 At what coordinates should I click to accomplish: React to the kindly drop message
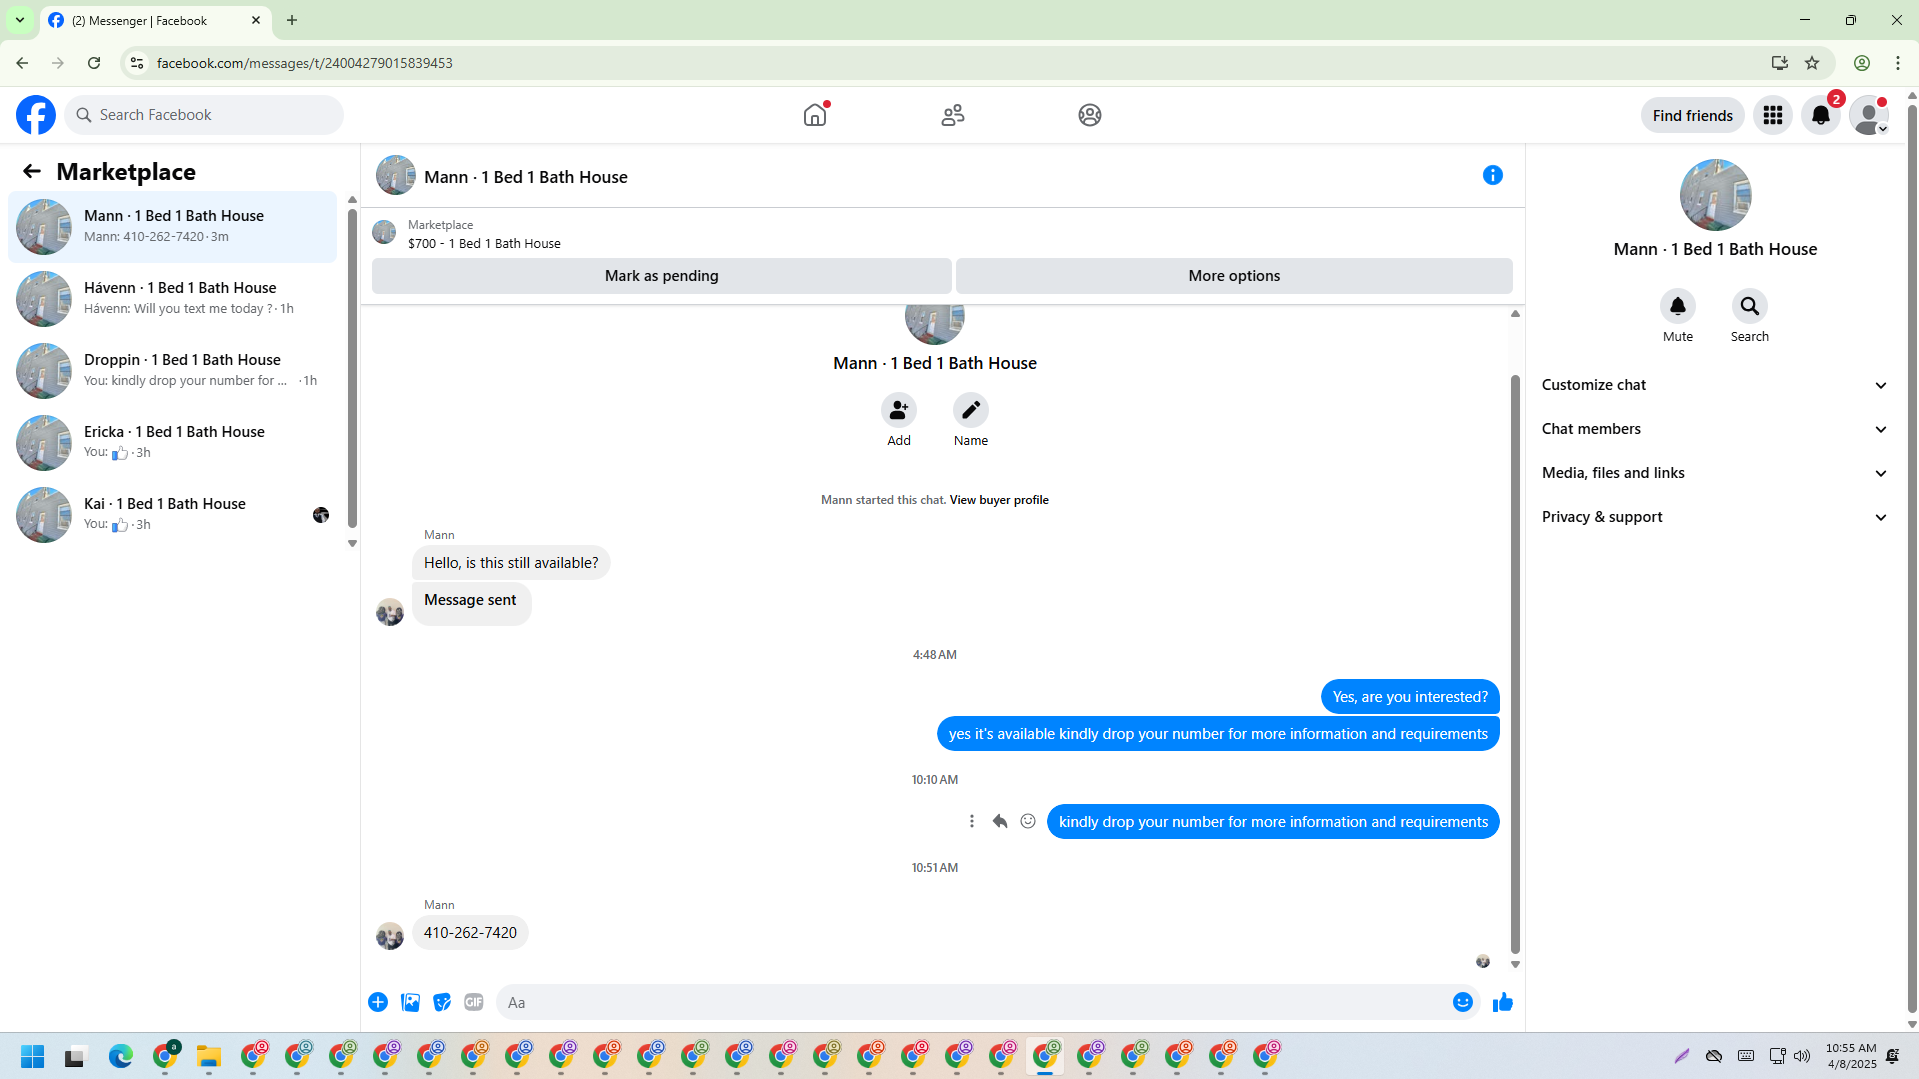click(1028, 821)
